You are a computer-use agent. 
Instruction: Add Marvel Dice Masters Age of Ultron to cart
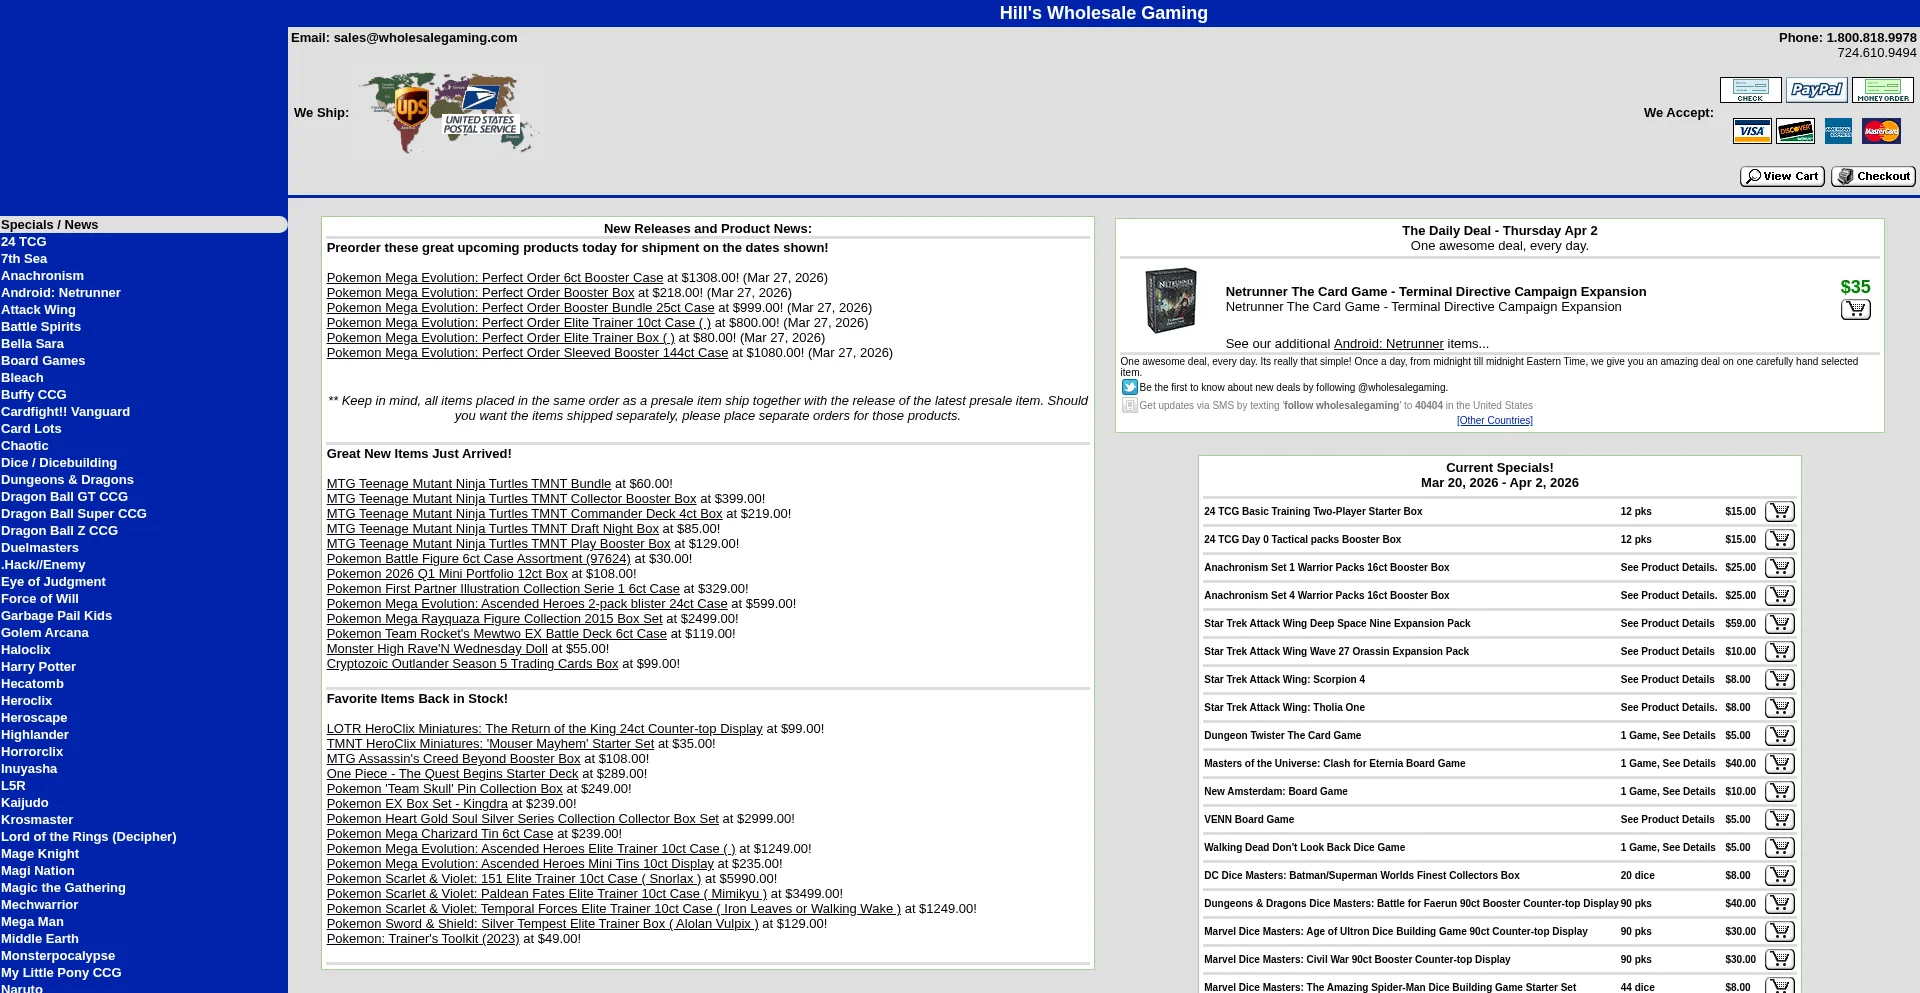[x=1780, y=932]
